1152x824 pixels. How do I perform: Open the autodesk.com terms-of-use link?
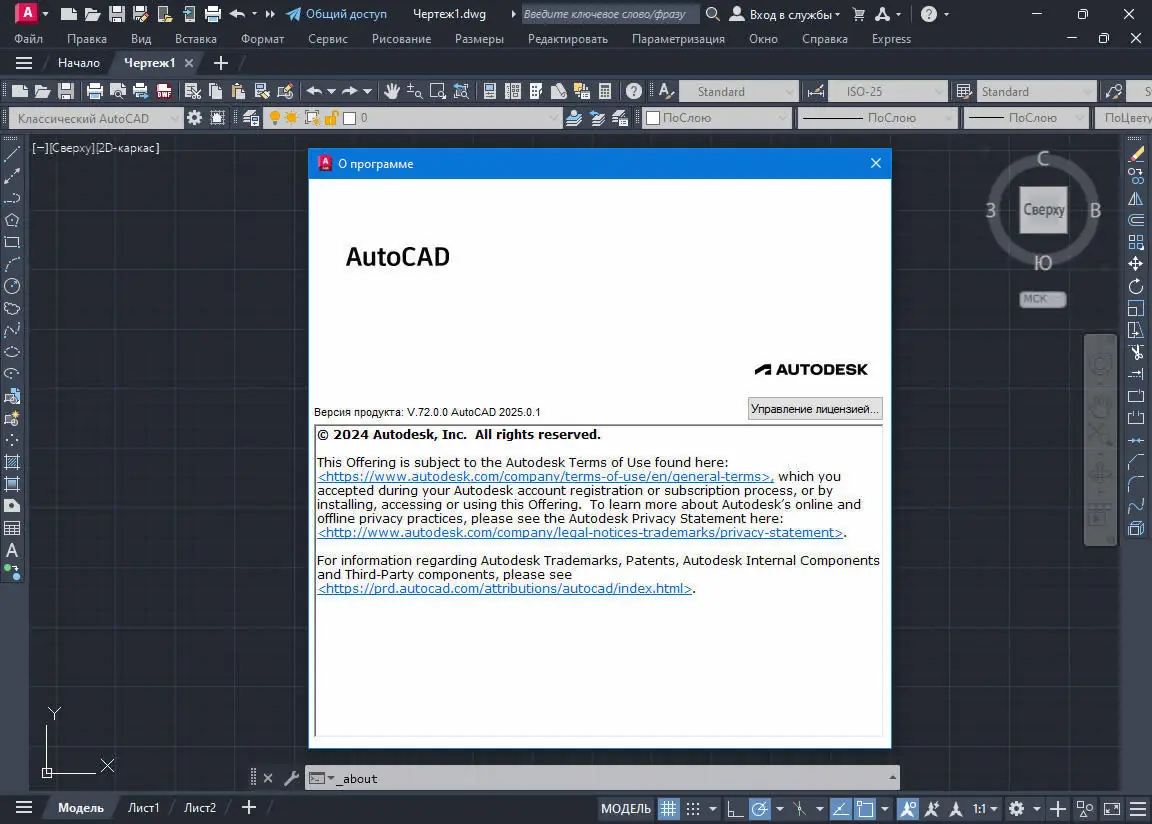(x=545, y=476)
